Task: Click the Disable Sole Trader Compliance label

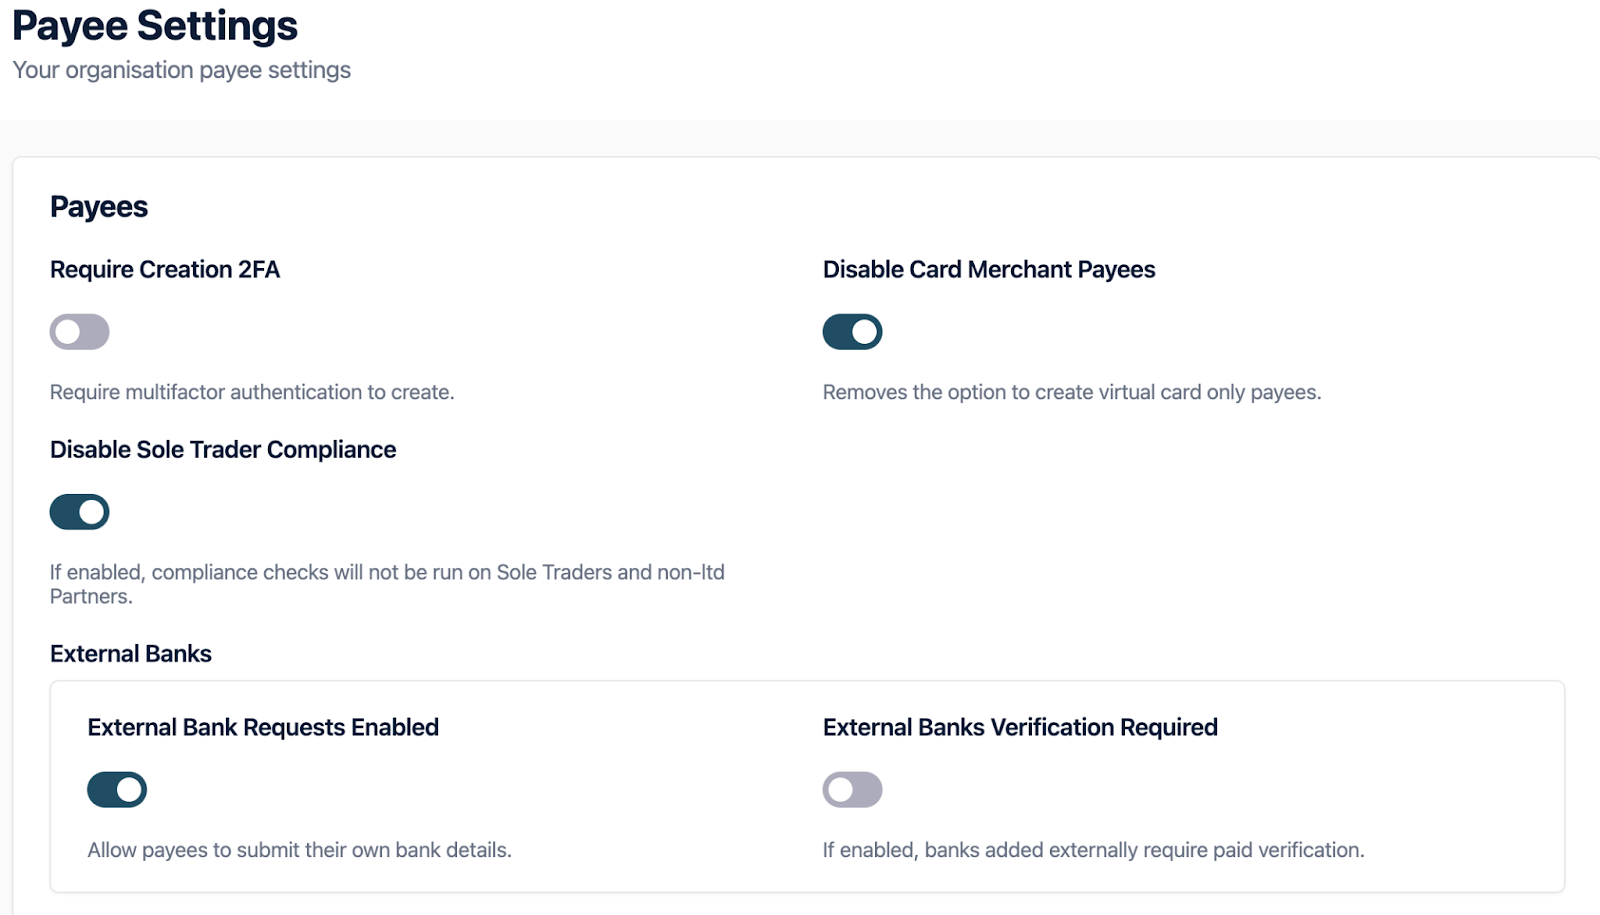Action: click(x=223, y=450)
